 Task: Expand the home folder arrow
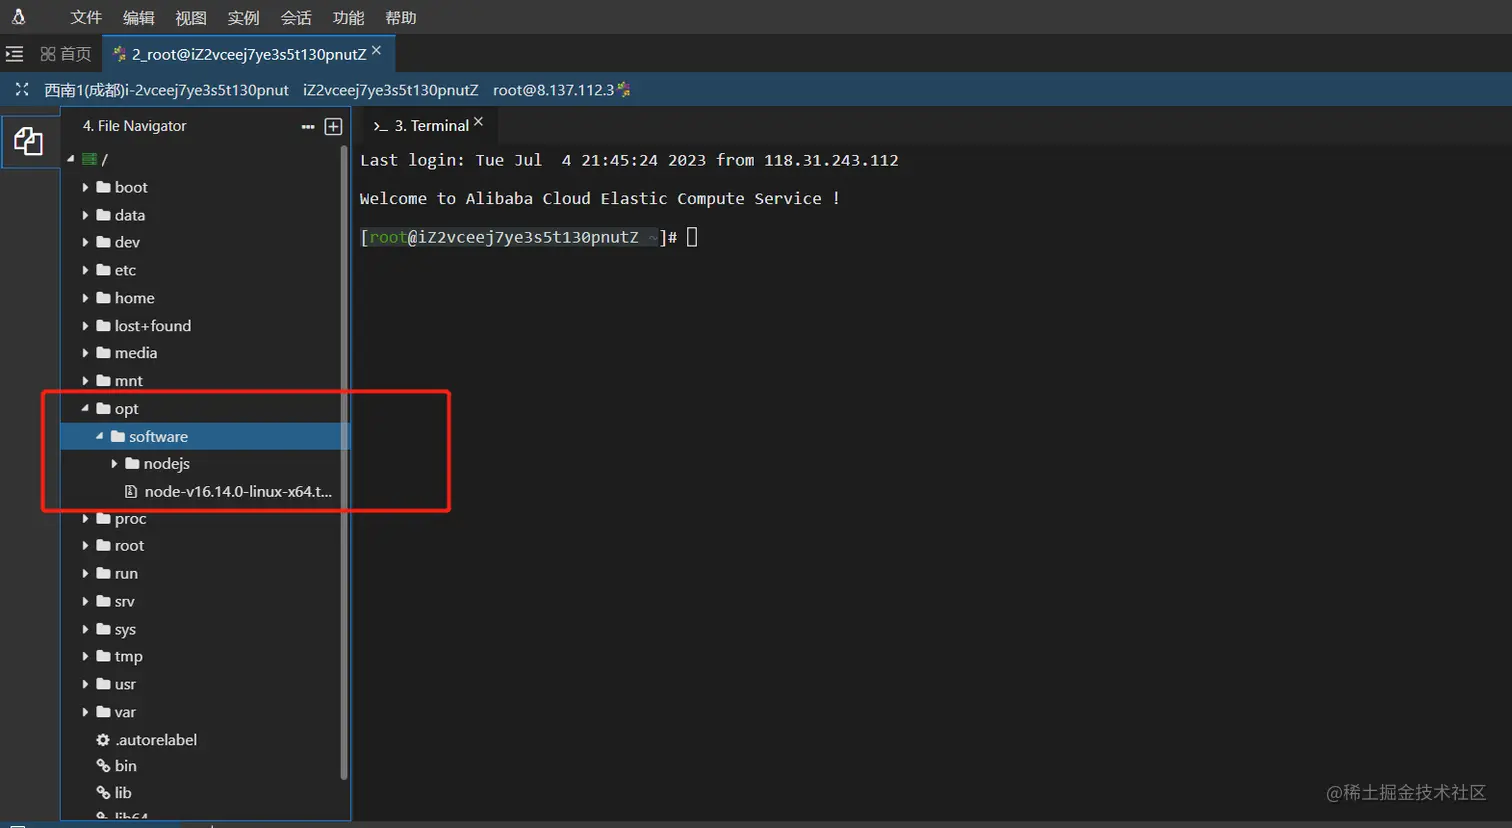click(85, 298)
